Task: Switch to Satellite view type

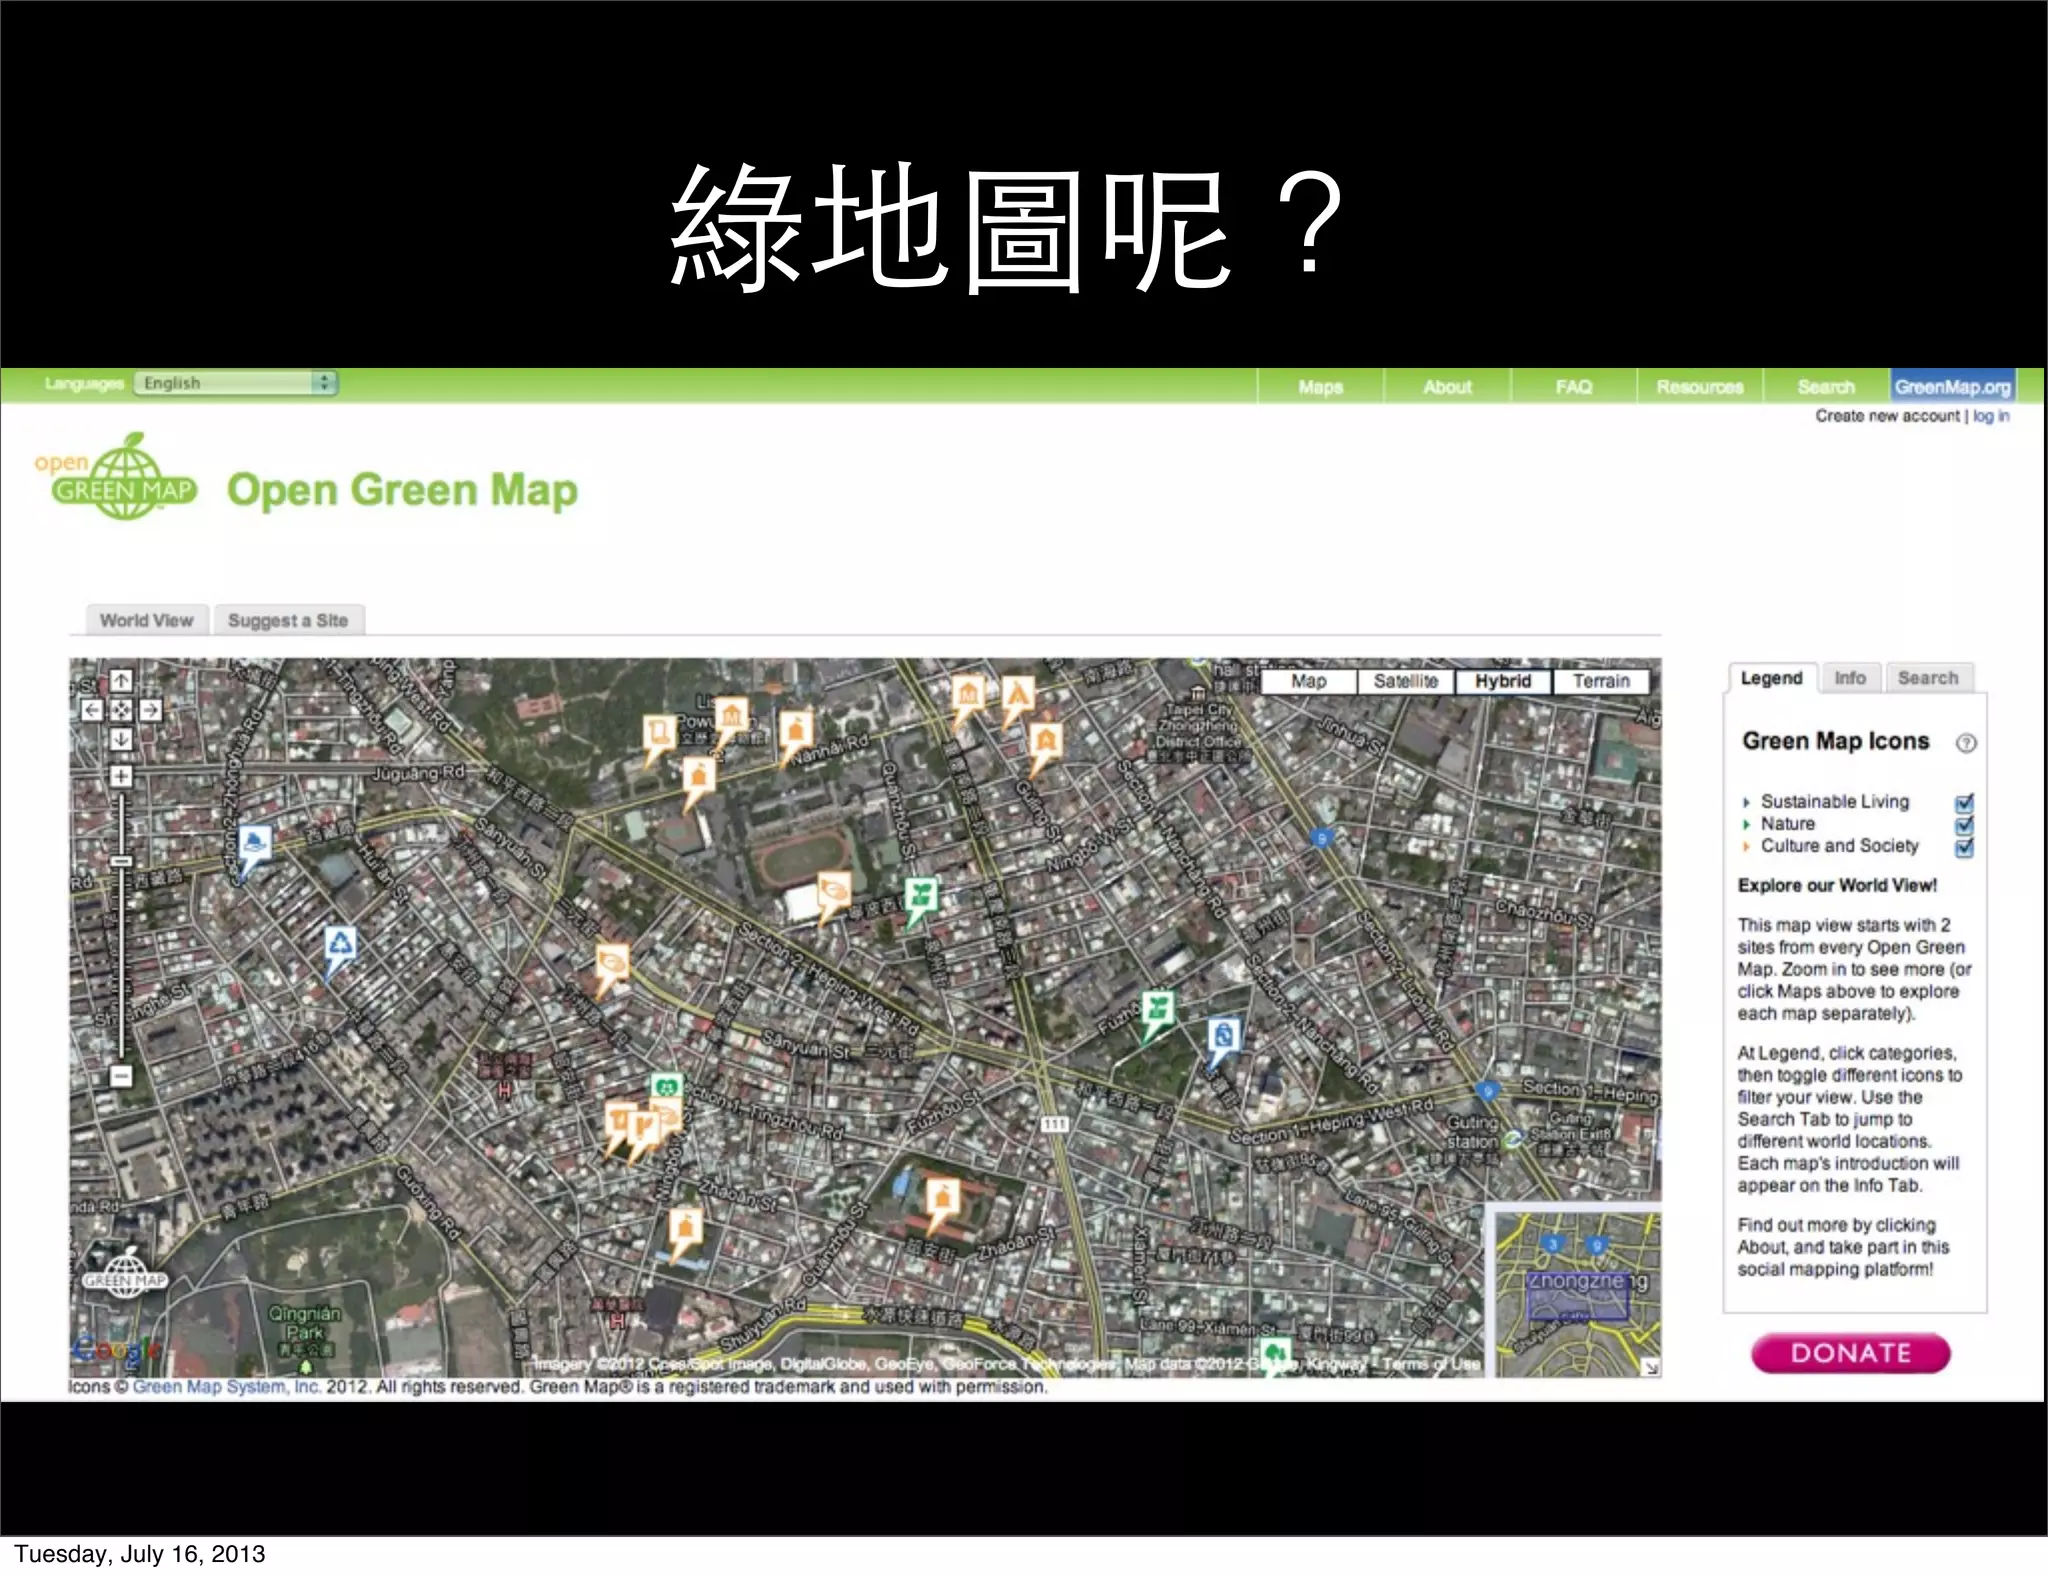Action: coord(1406,681)
